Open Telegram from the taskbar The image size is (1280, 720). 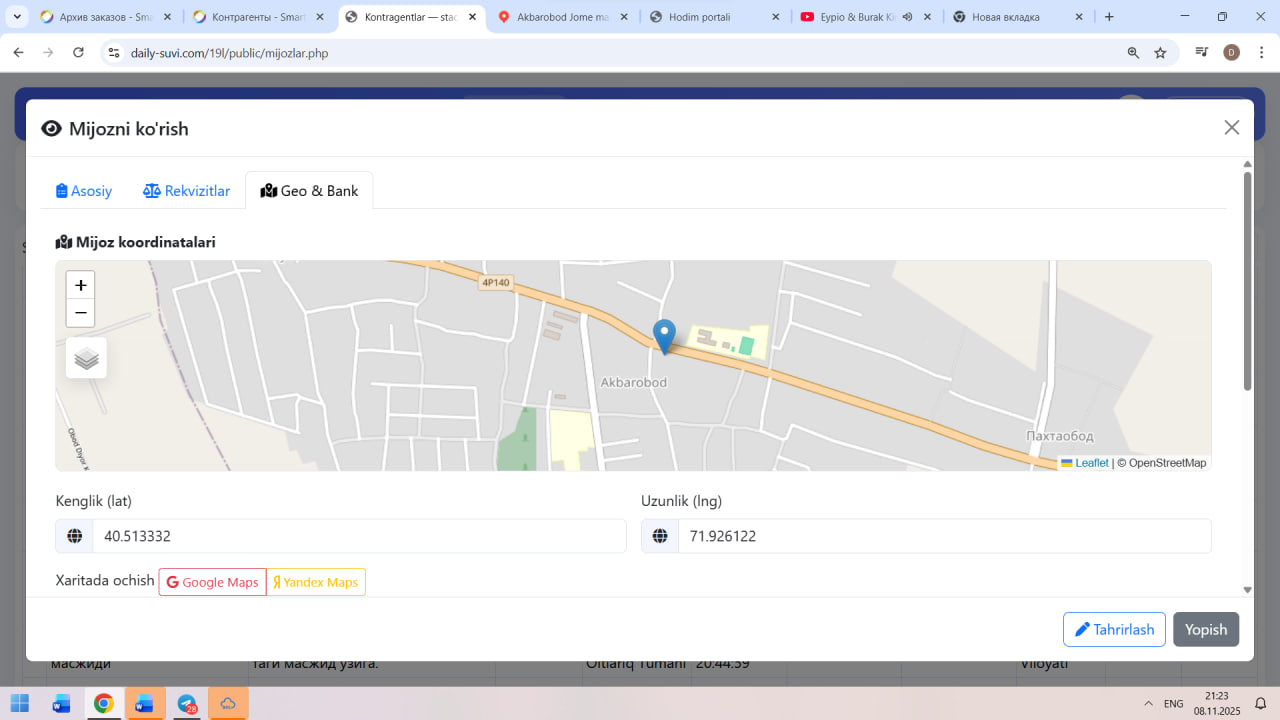187,704
